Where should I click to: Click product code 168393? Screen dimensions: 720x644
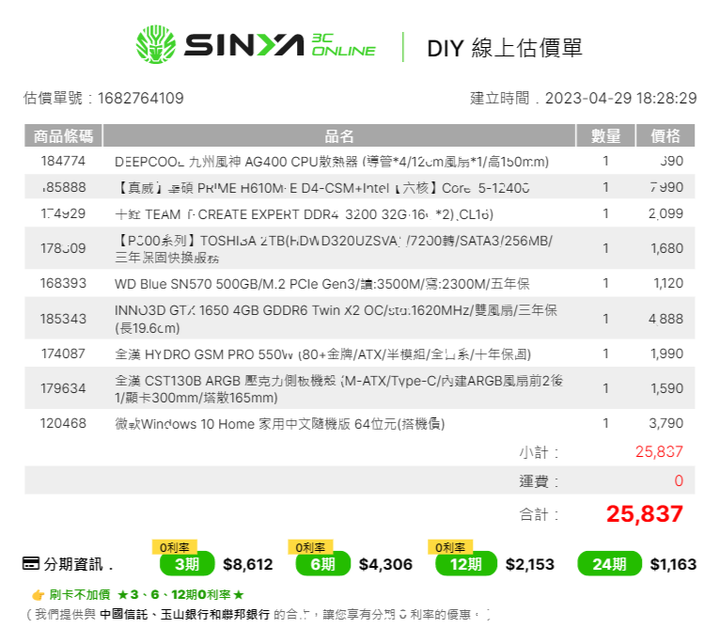[63, 283]
